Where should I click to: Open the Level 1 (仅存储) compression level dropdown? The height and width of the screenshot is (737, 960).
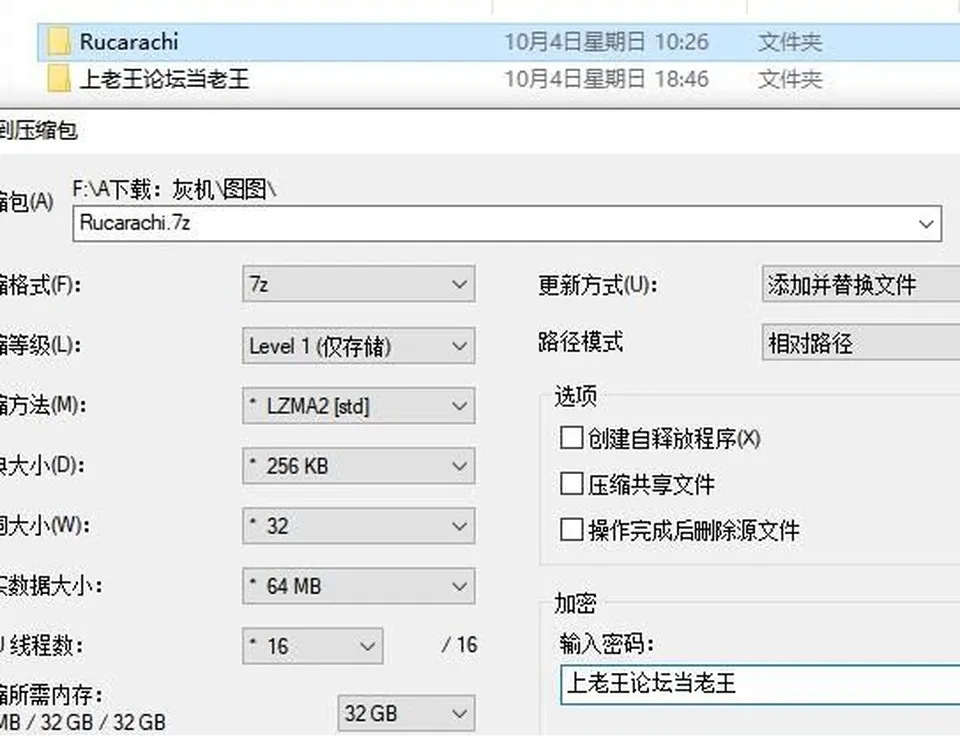[358, 346]
